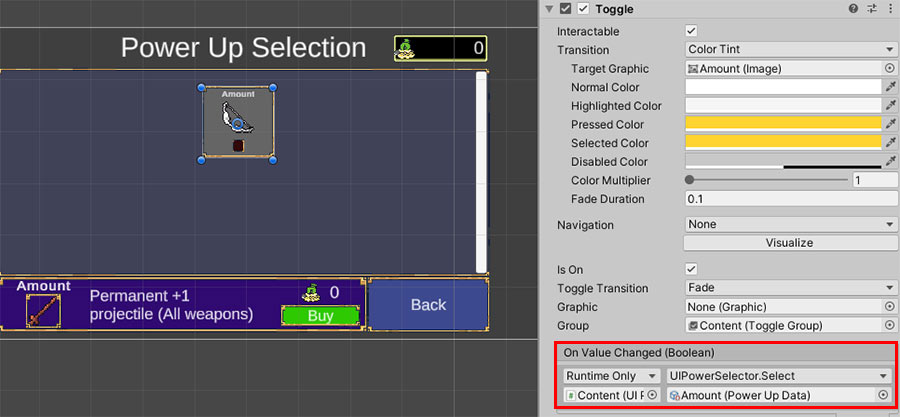Pick Disabled Color with eyedropper

click(890, 161)
